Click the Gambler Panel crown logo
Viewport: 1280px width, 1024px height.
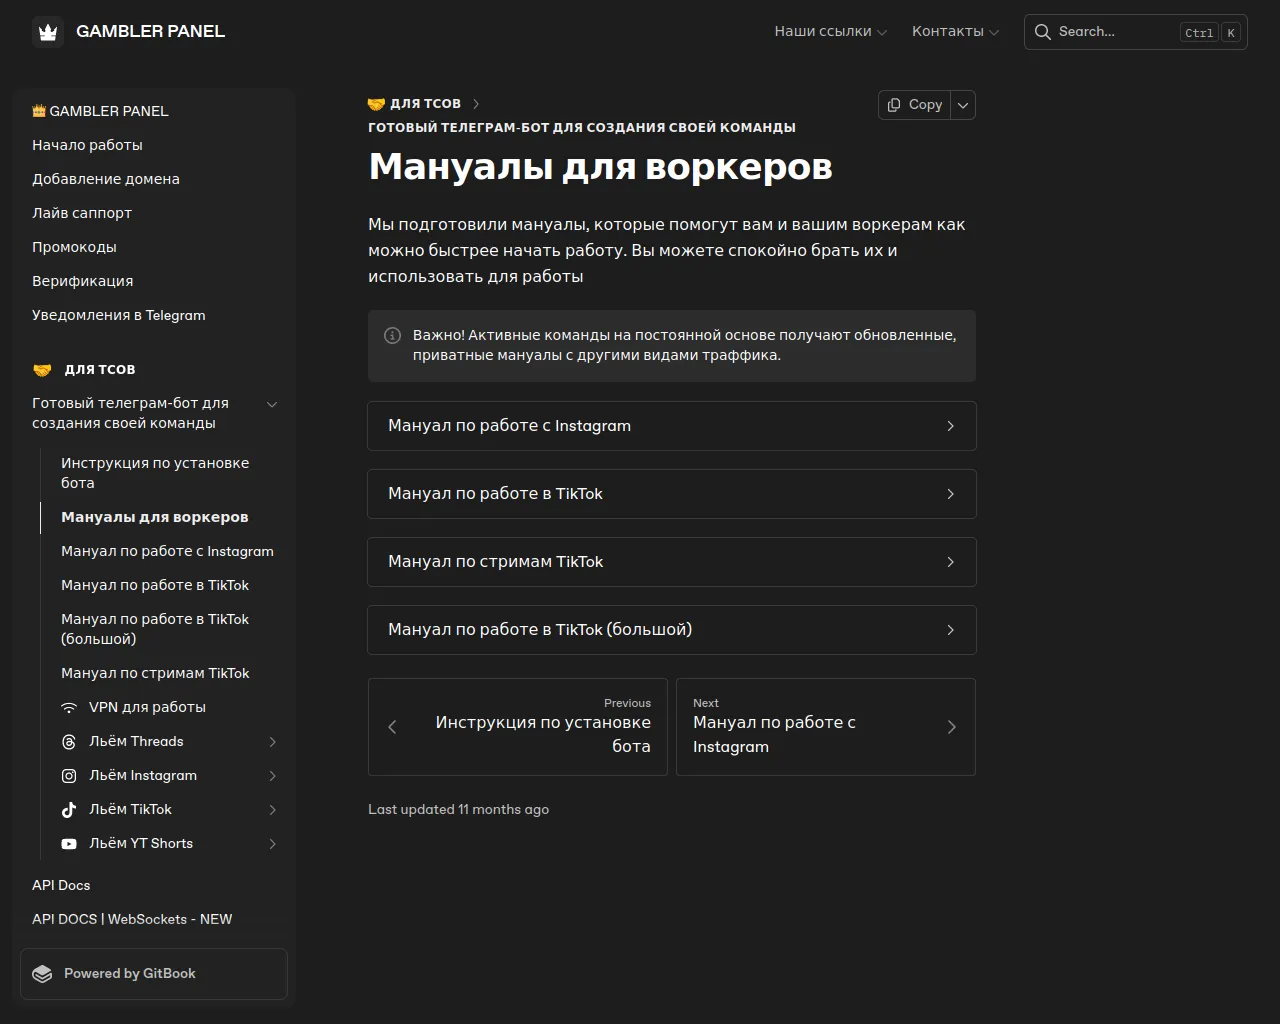[48, 32]
